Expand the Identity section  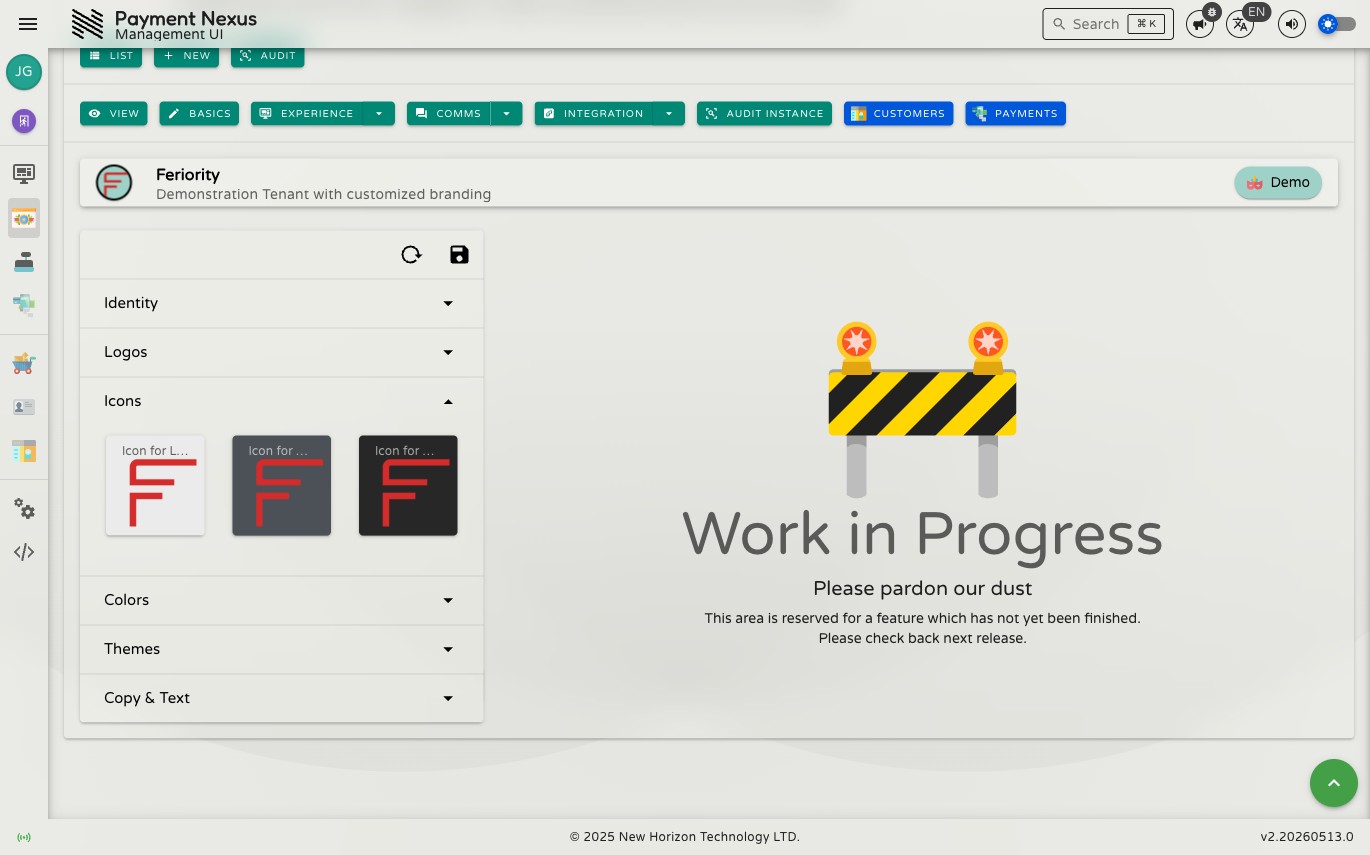click(281, 303)
